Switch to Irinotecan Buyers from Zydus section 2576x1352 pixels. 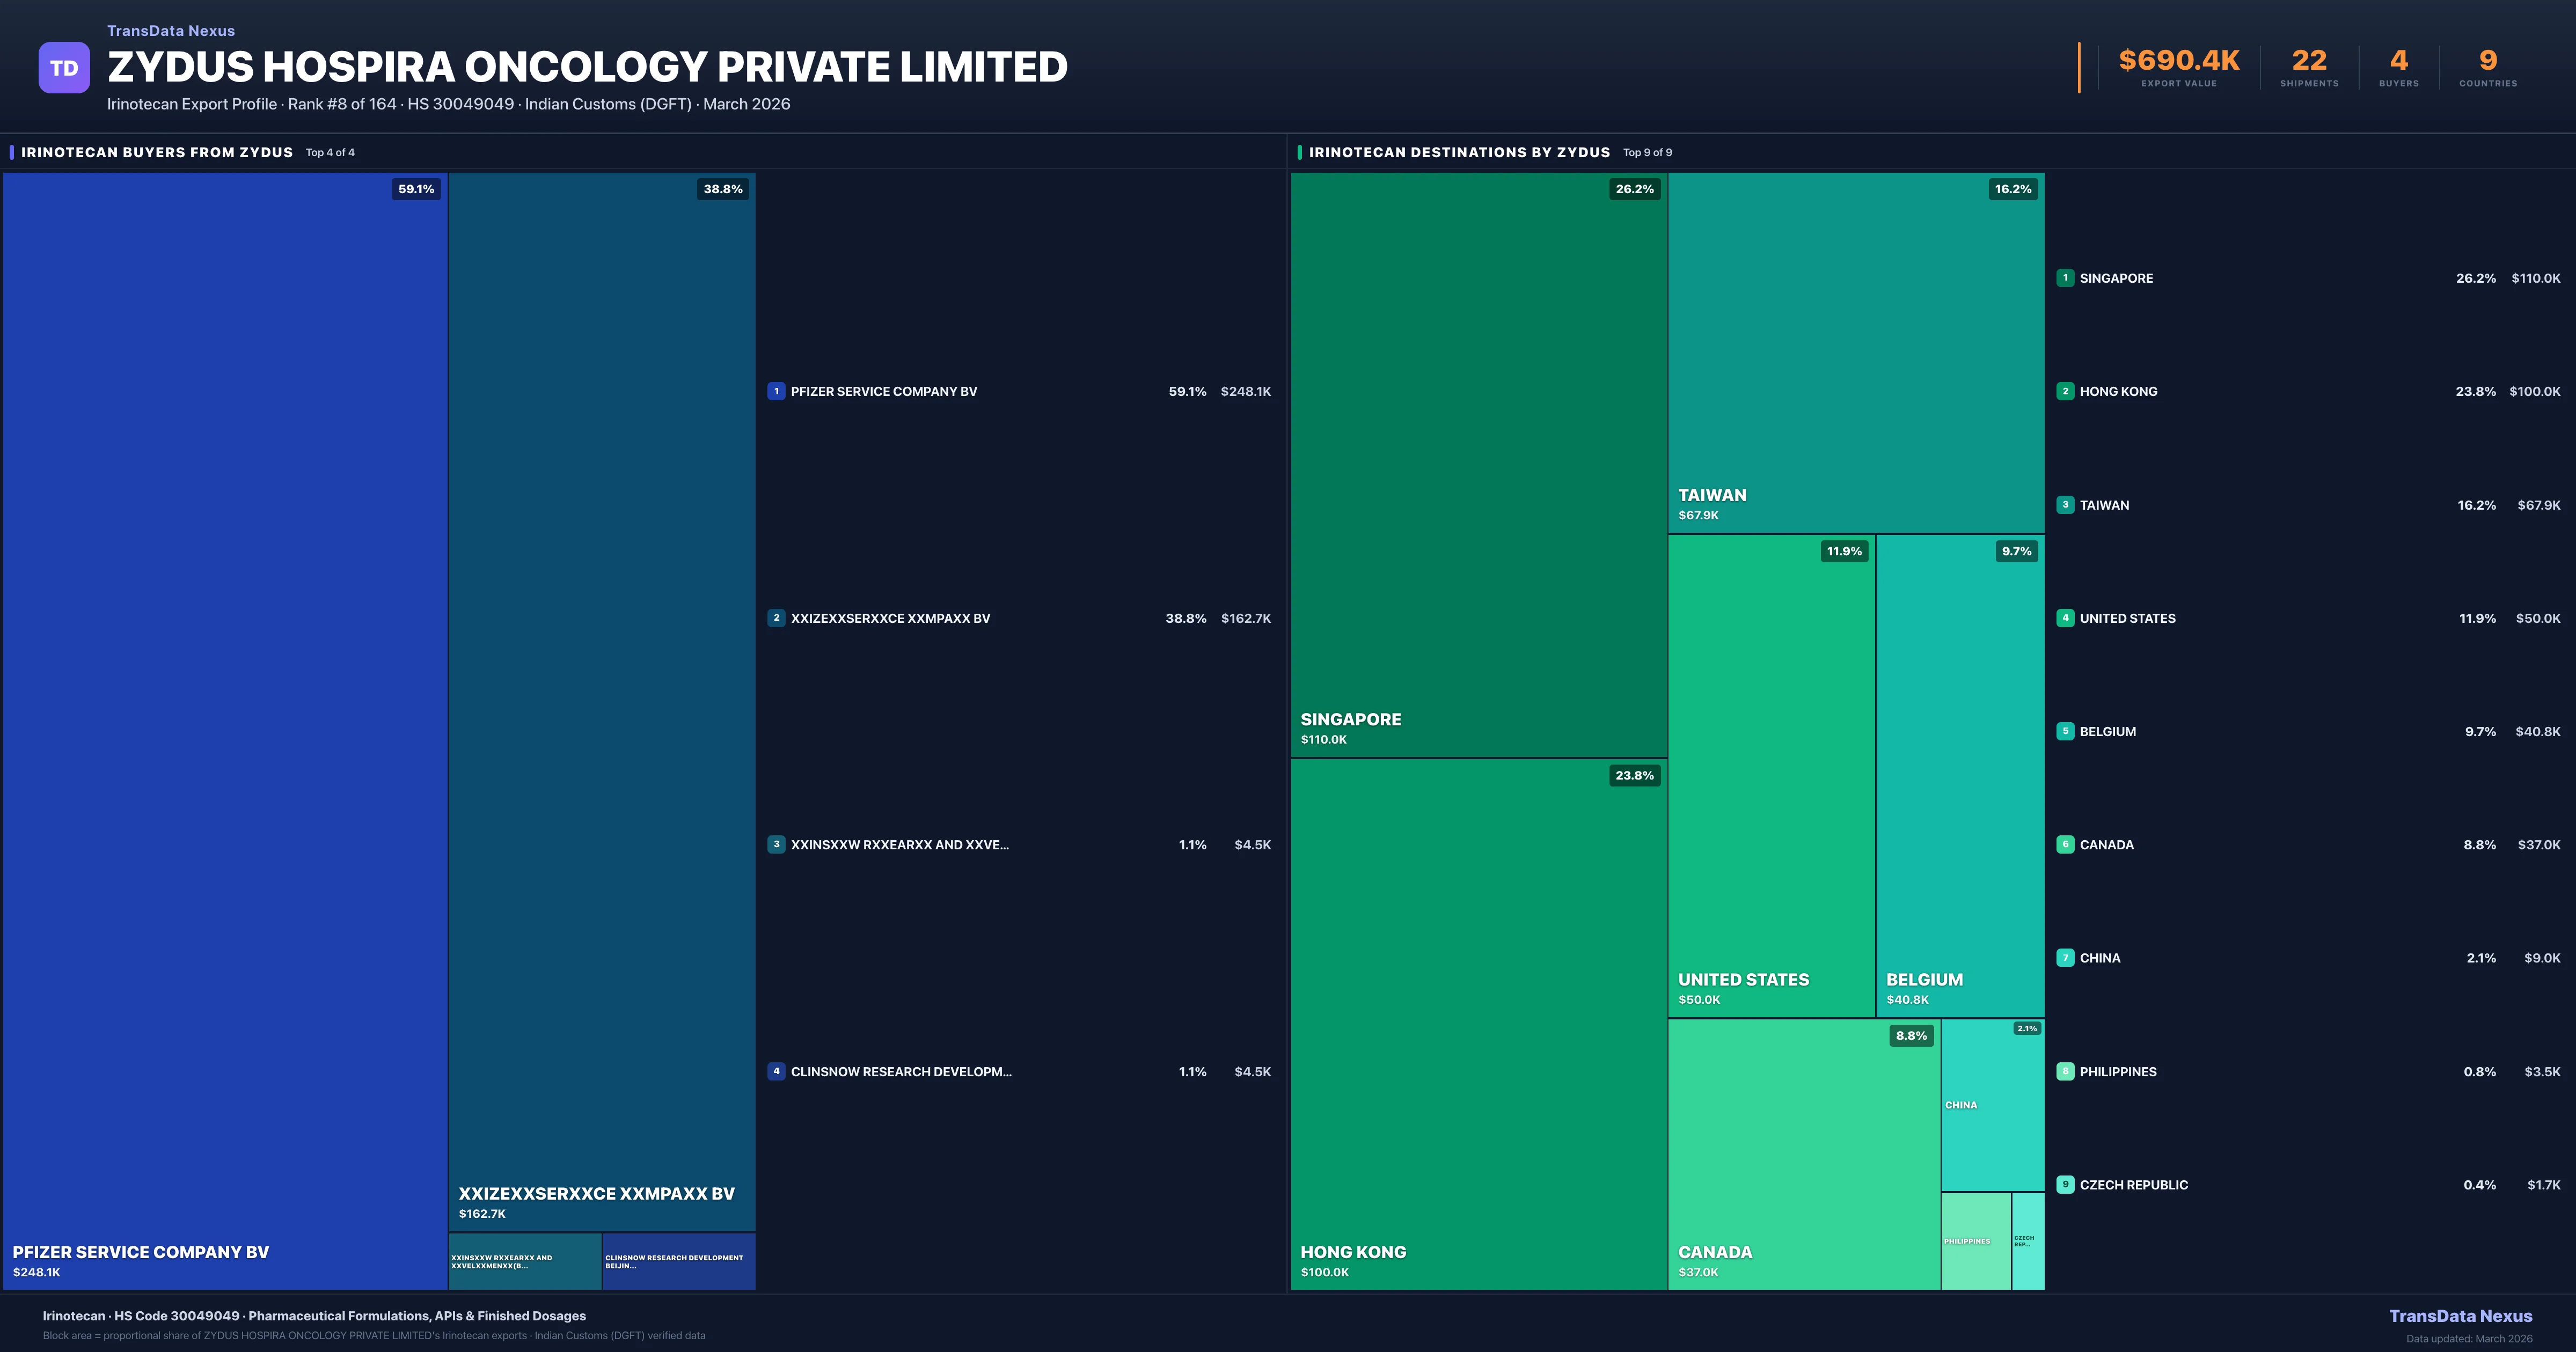pos(156,152)
